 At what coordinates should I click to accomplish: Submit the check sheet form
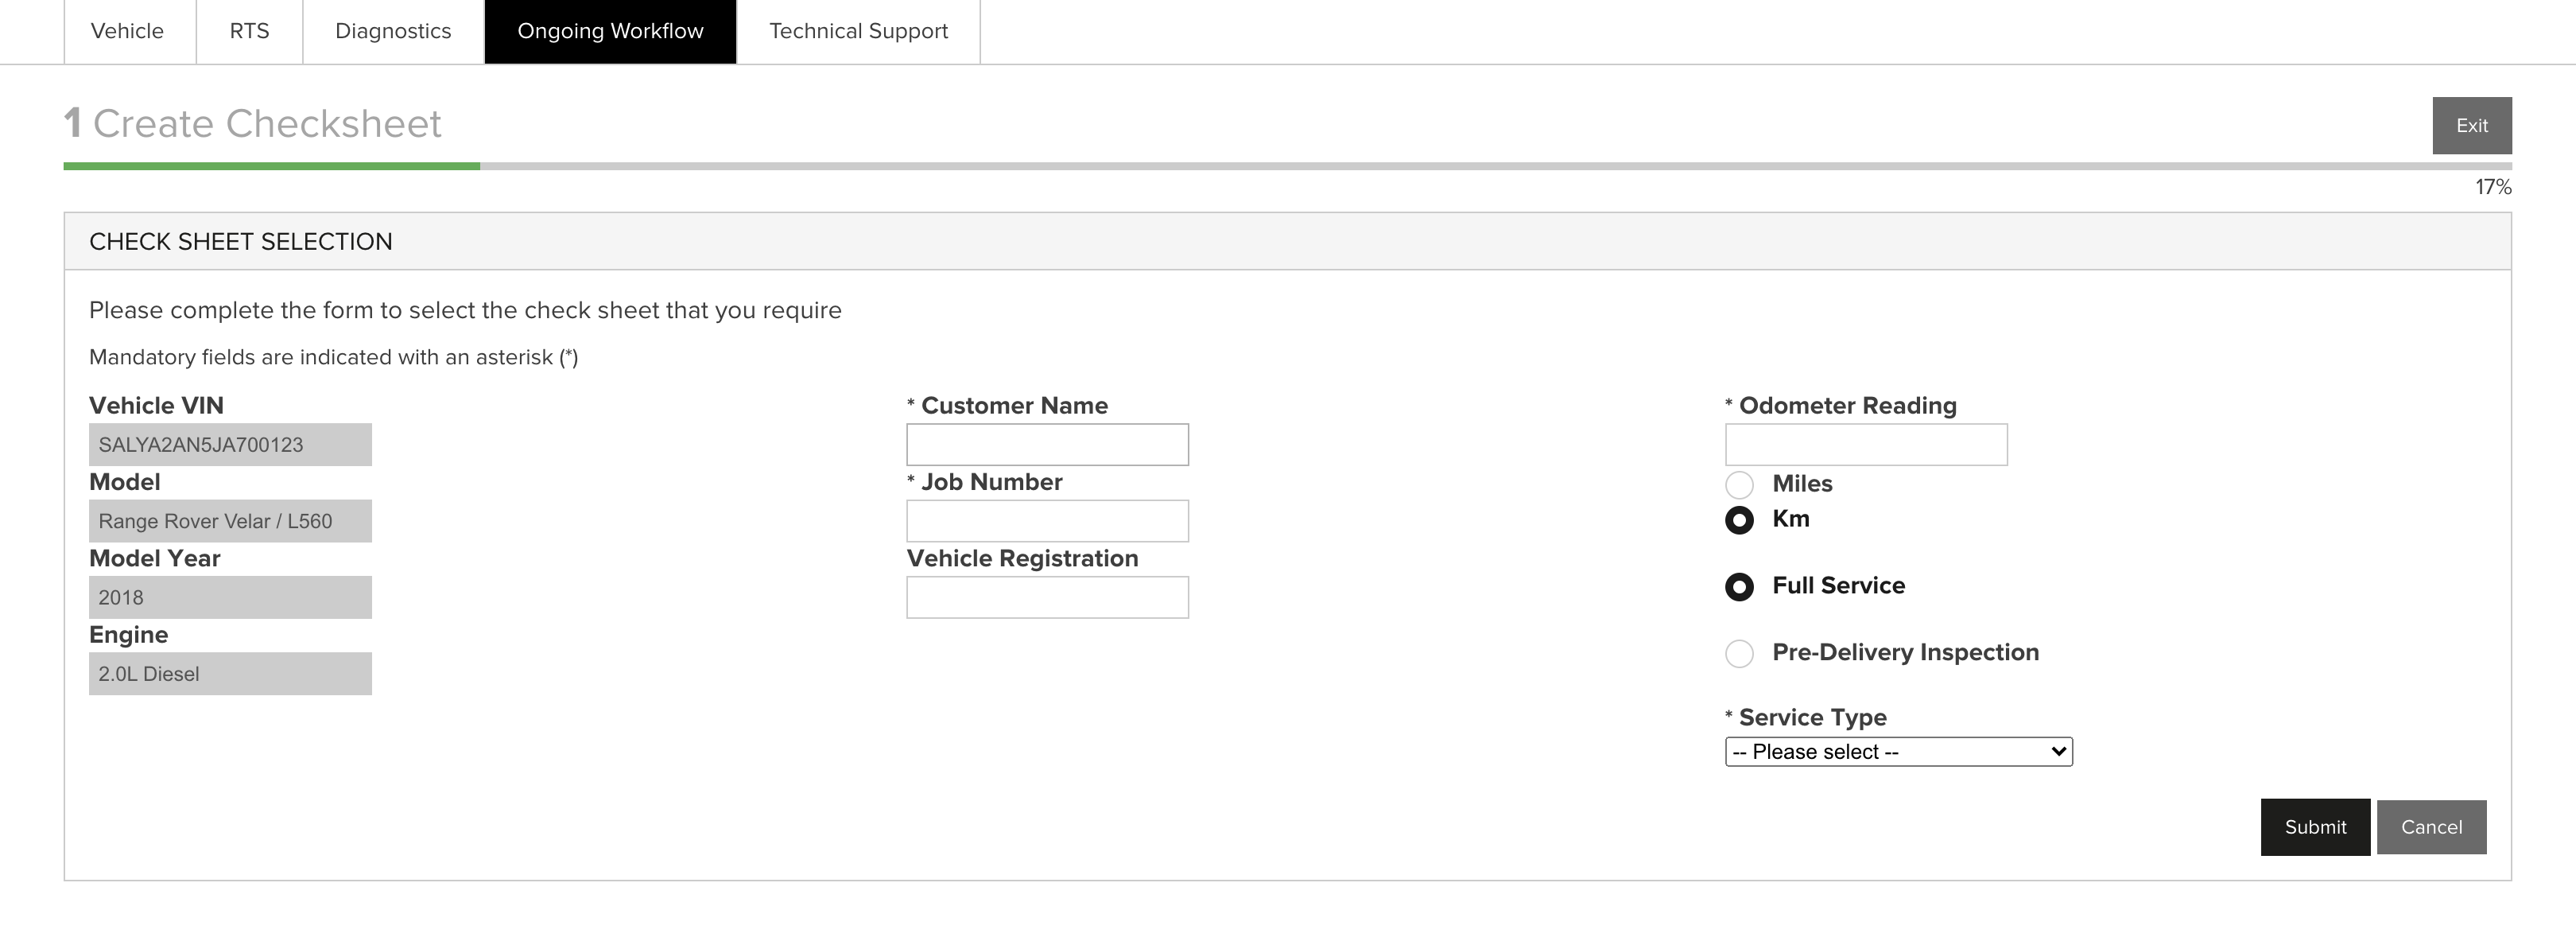pos(2315,827)
